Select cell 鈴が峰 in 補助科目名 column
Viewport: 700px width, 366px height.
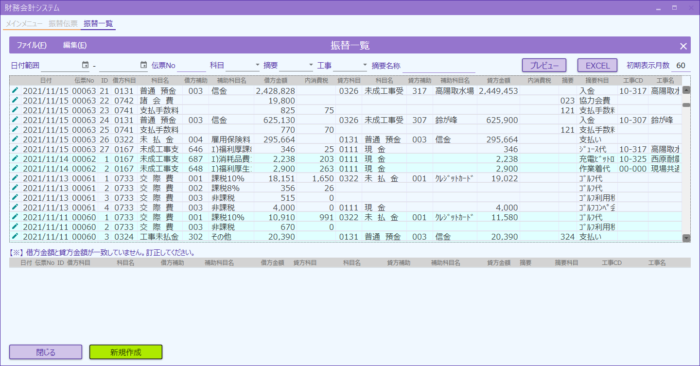point(454,120)
